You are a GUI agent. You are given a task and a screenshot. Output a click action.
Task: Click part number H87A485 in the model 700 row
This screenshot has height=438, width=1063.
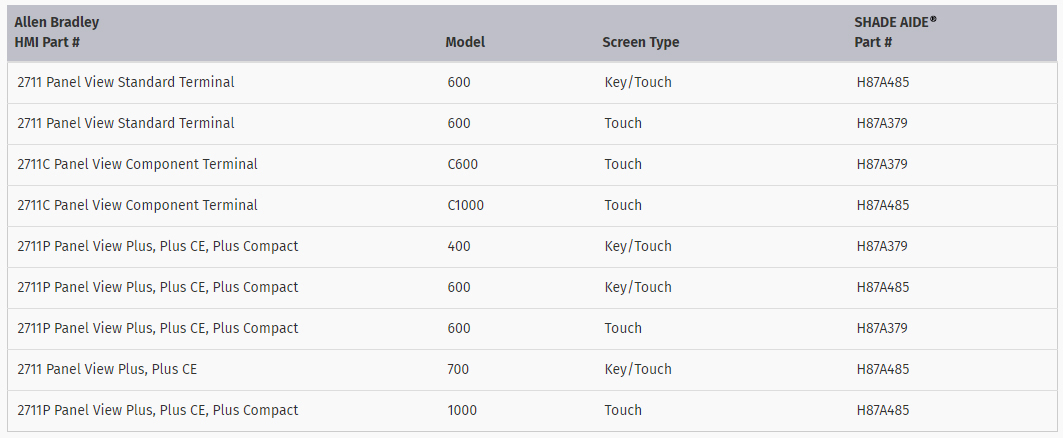pos(883,369)
